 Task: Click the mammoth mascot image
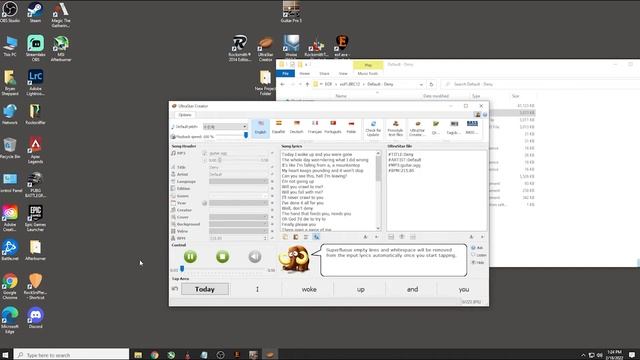(x=295, y=259)
